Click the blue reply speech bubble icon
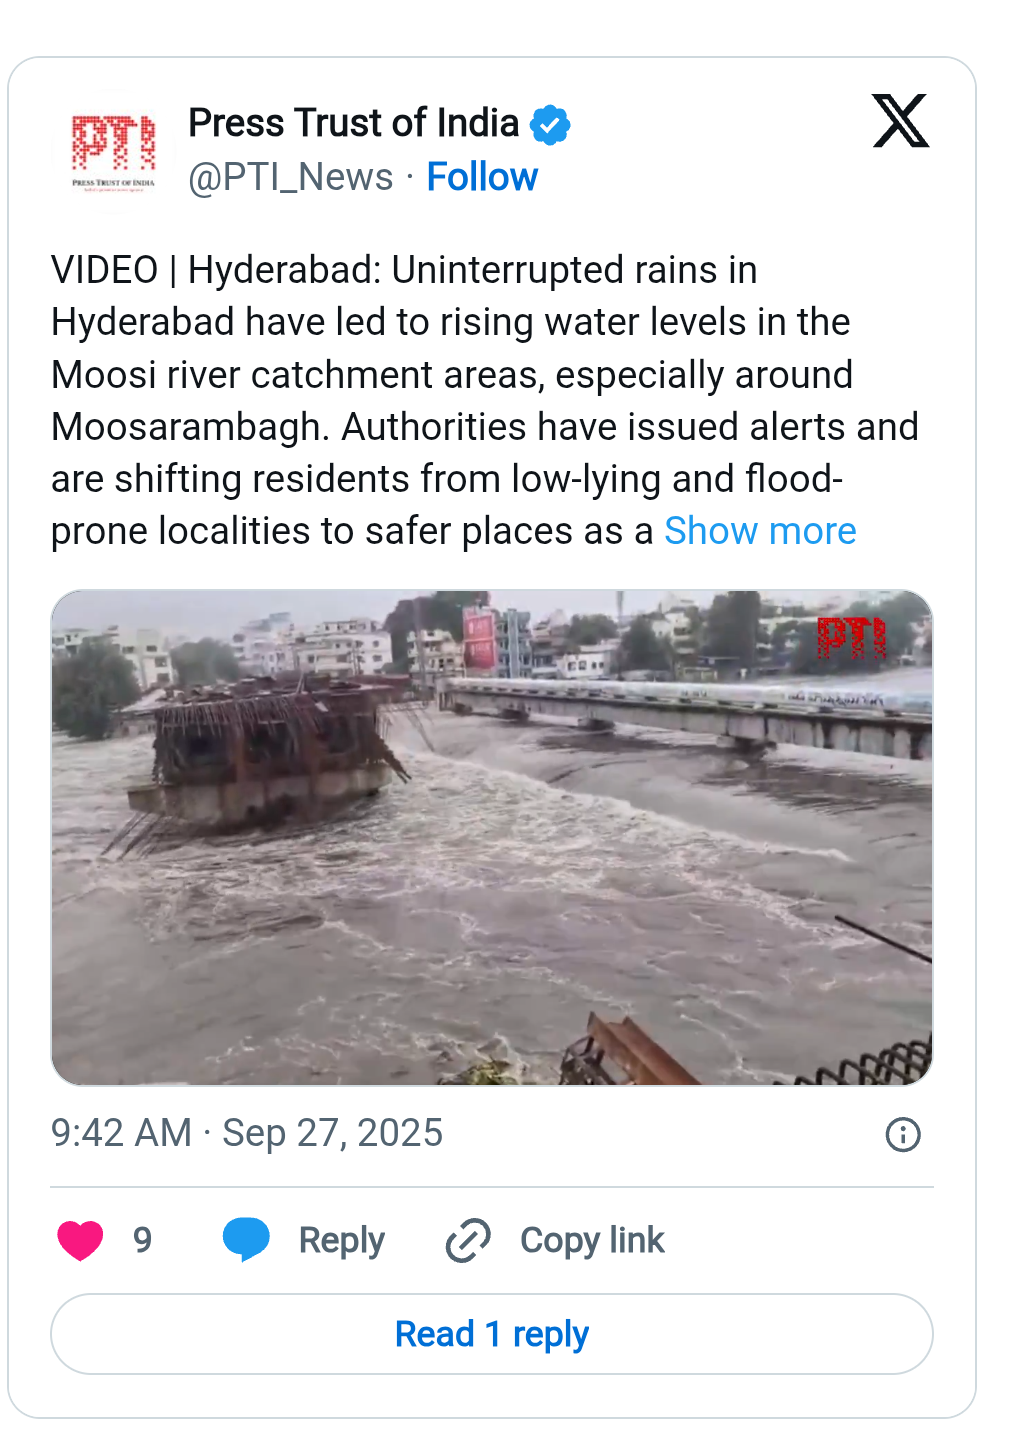The width and height of the screenshot is (1032, 1451). [x=246, y=1240]
